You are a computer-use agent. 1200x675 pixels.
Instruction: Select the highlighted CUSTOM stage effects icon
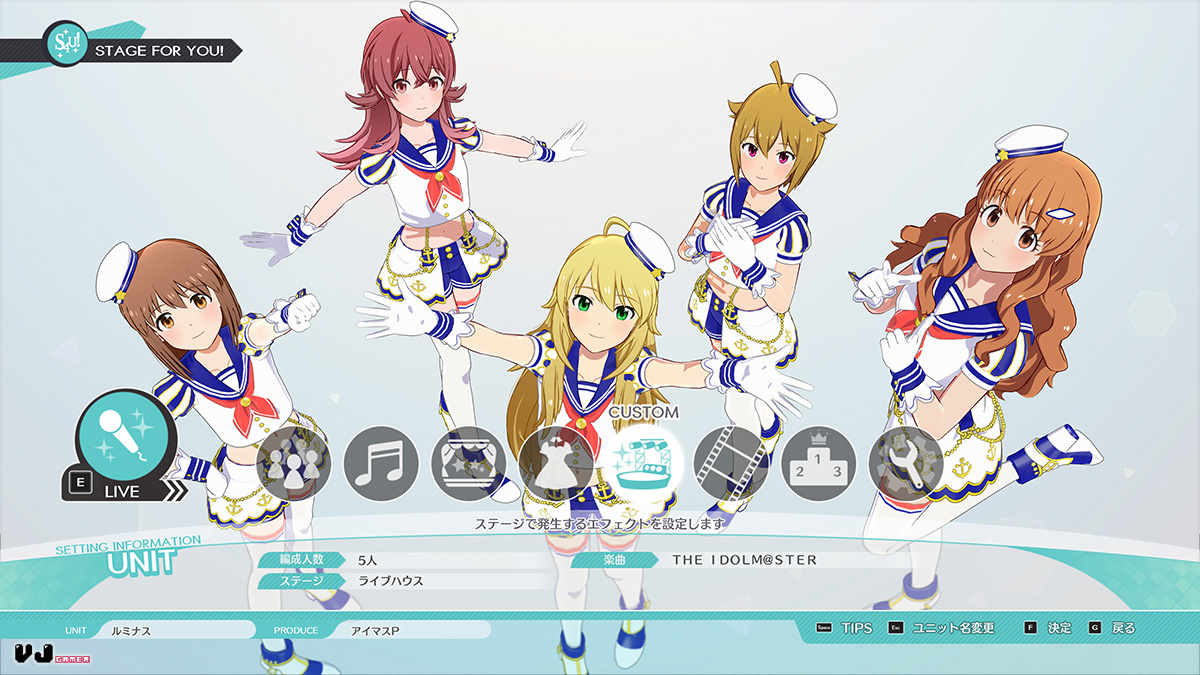point(643,464)
